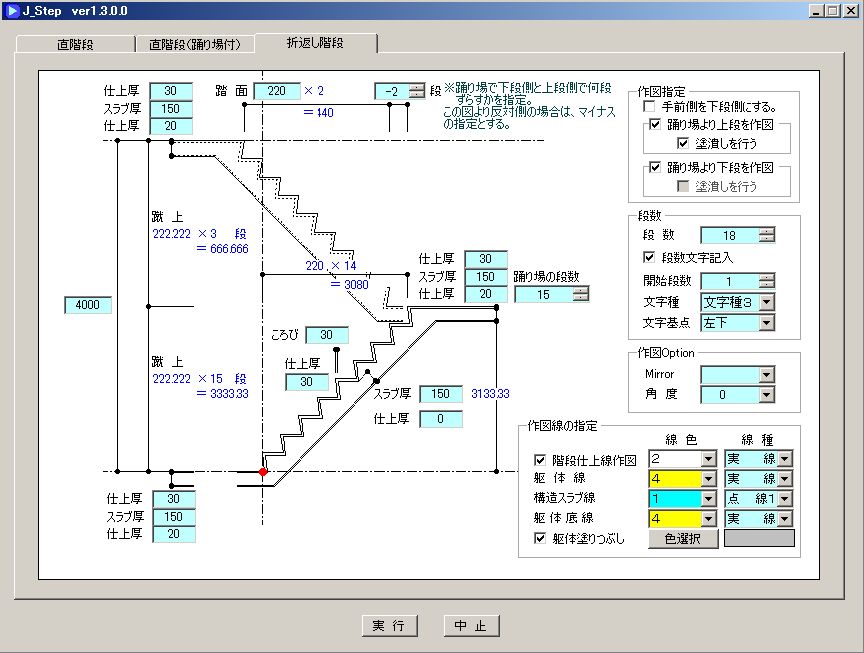
Task: Click the J_Step title bar app icon
Action: 11,10
